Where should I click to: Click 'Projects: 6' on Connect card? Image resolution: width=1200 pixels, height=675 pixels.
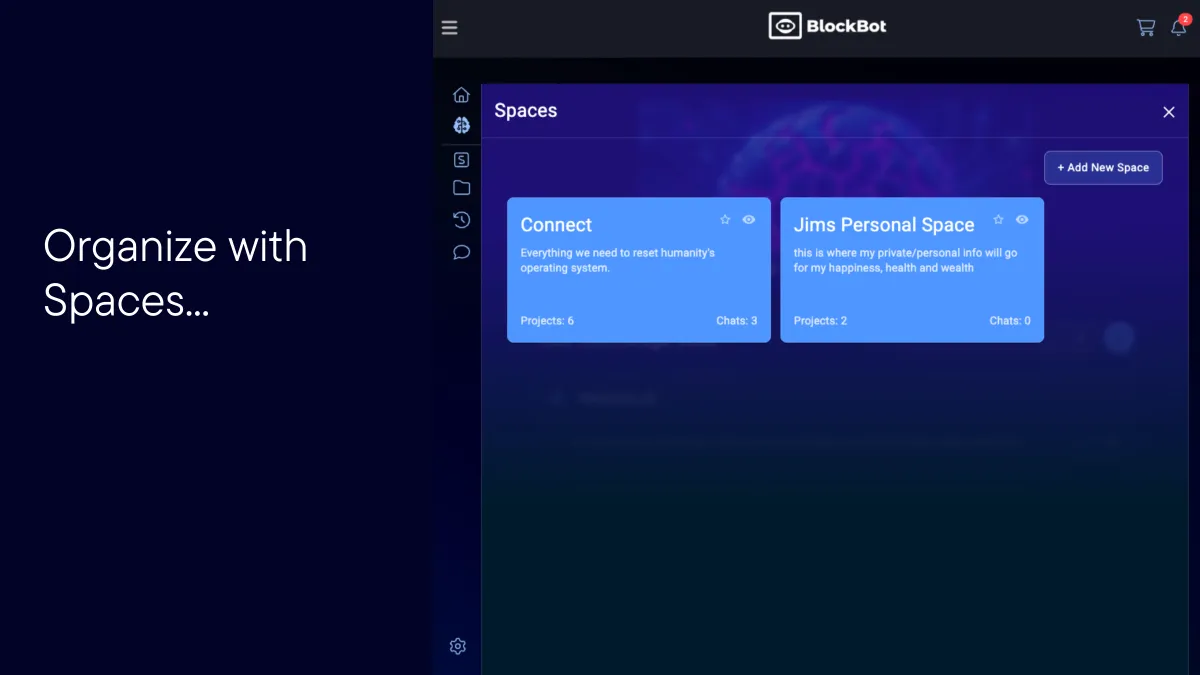[x=547, y=321]
